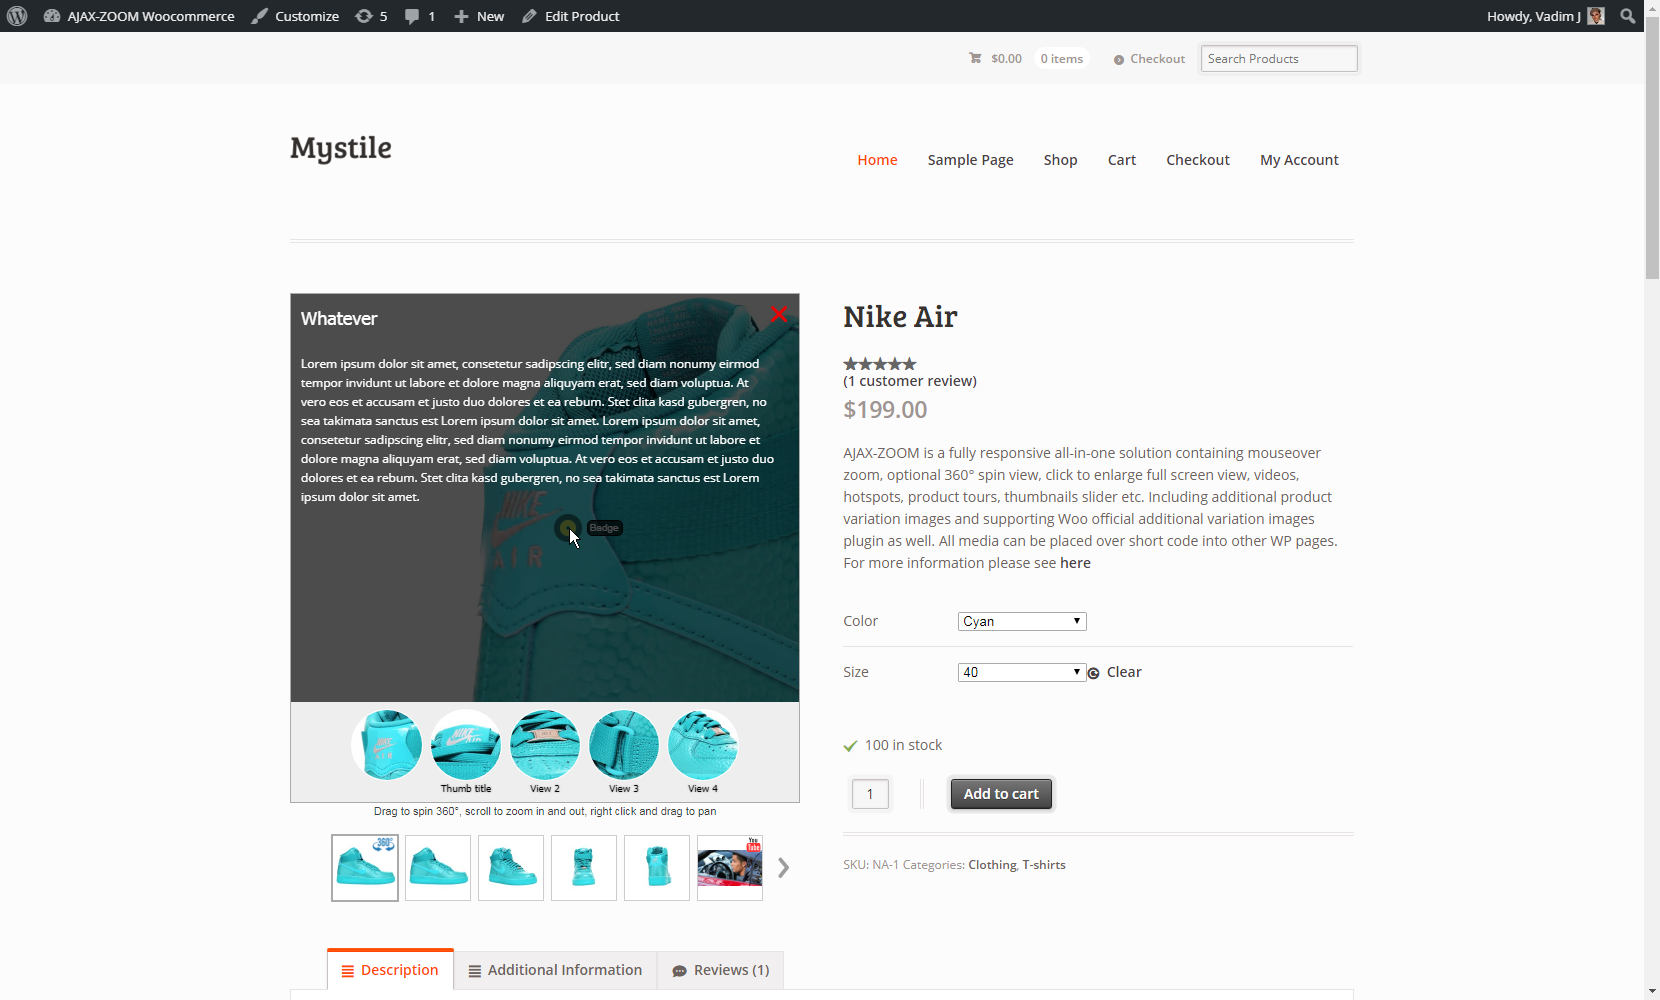Image resolution: width=1660 pixels, height=1000 pixels.
Task: Open Sample Page in main navigation
Action: (x=970, y=160)
